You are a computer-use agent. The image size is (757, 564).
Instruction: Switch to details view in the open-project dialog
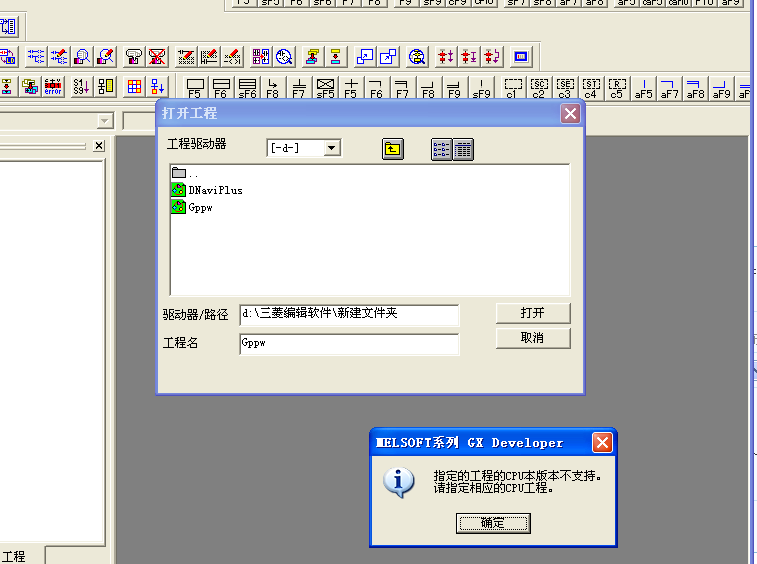tap(463, 149)
